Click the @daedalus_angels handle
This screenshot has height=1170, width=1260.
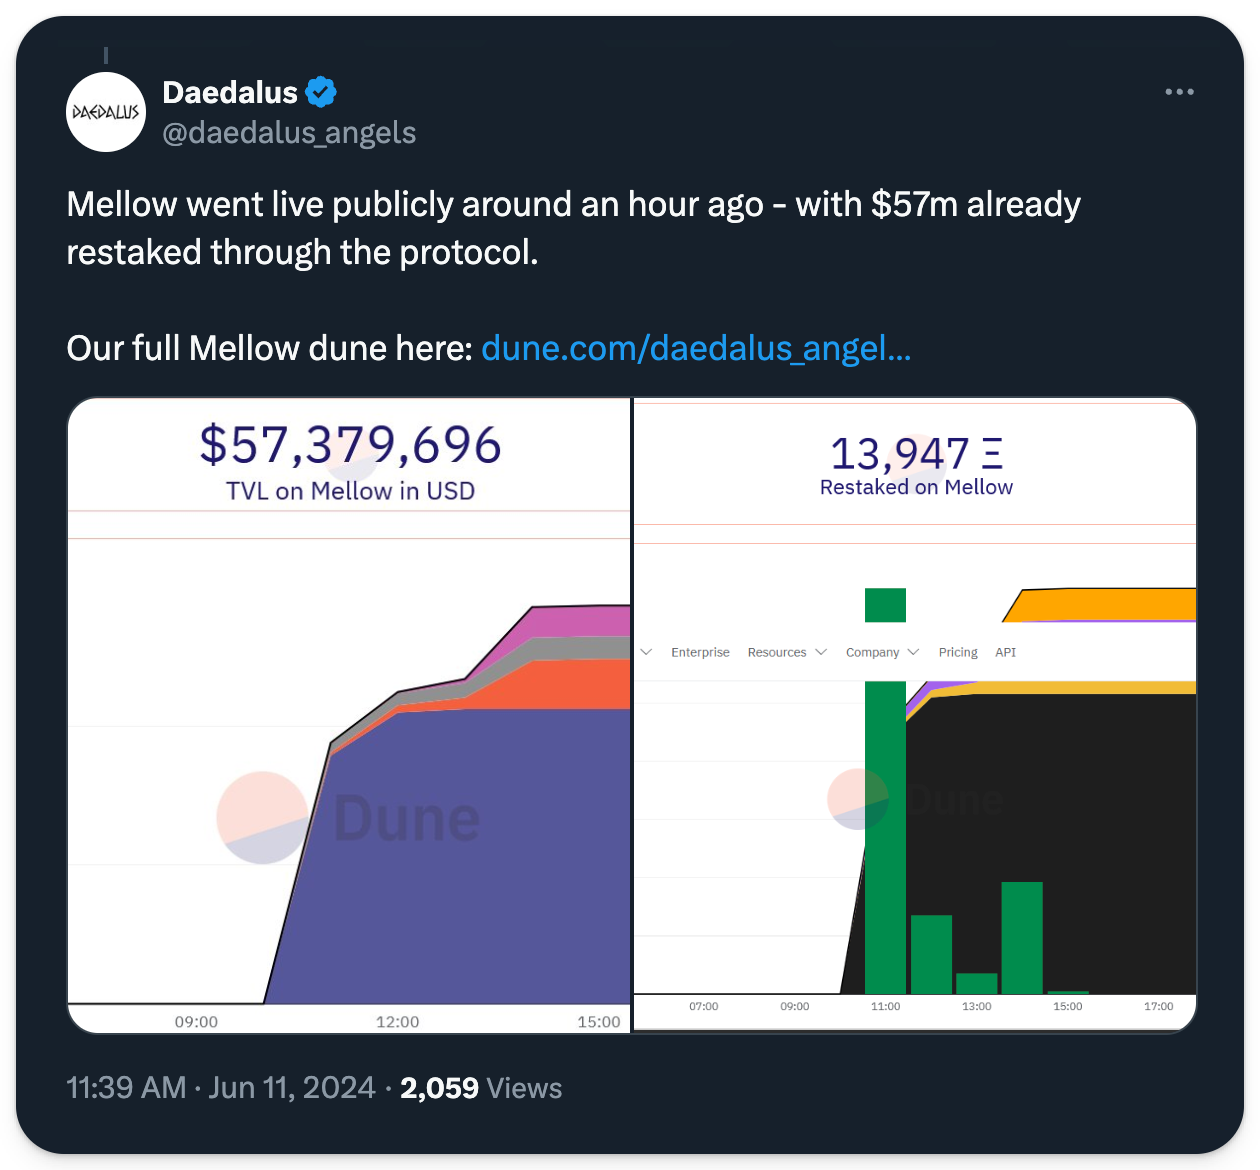pos(289,133)
